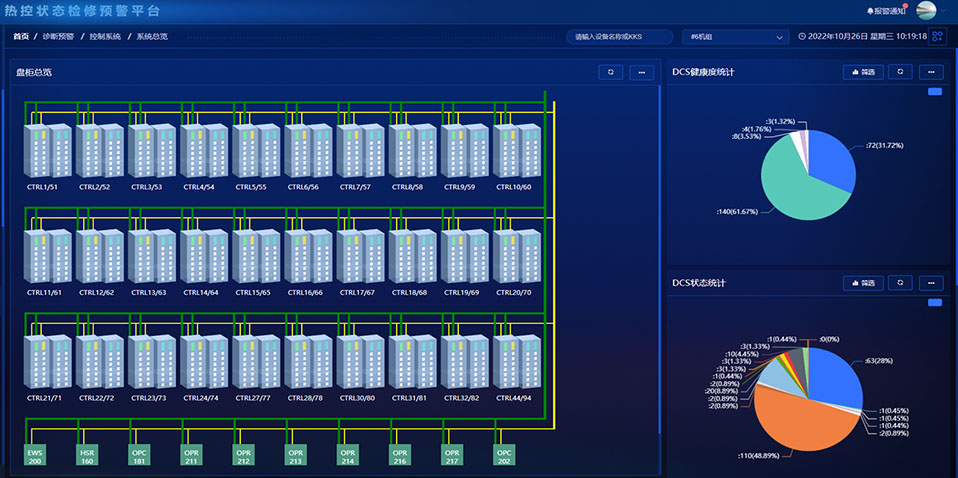The width and height of the screenshot is (958, 478).
Task: Select cabinet CTRL14/64
Action: click(203, 257)
